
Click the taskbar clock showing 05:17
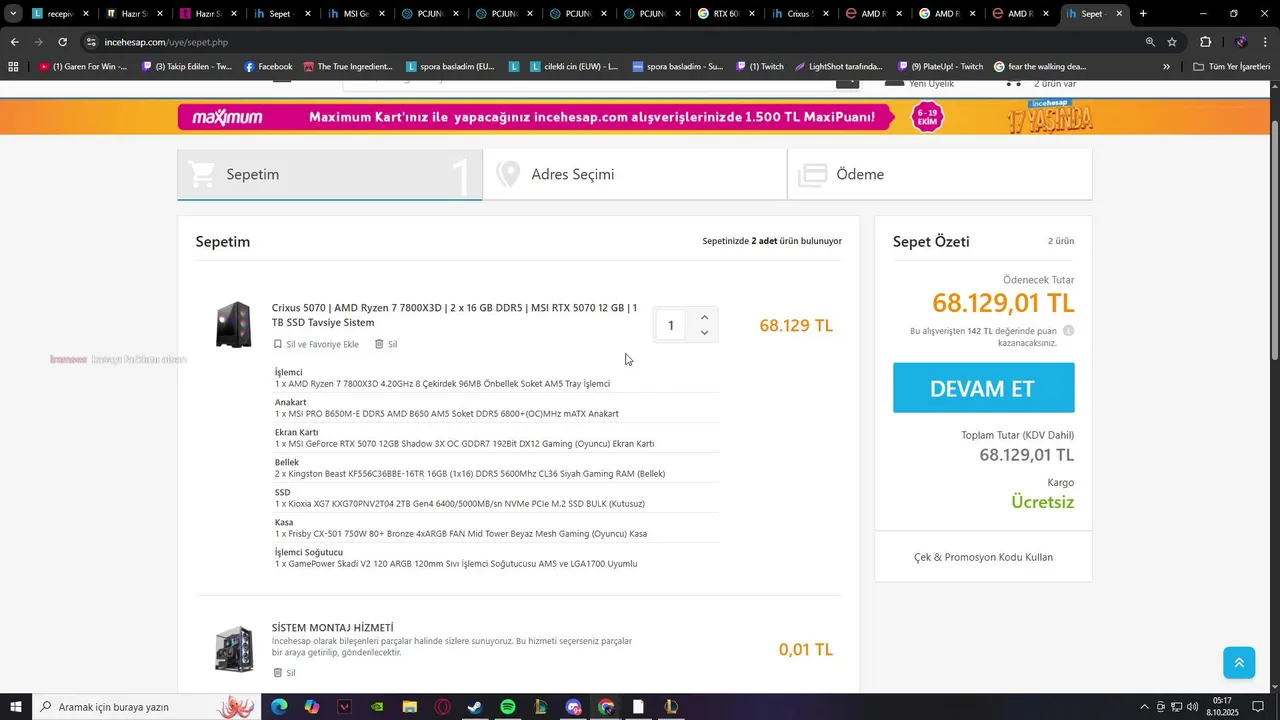pyautogui.click(x=1222, y=707)
